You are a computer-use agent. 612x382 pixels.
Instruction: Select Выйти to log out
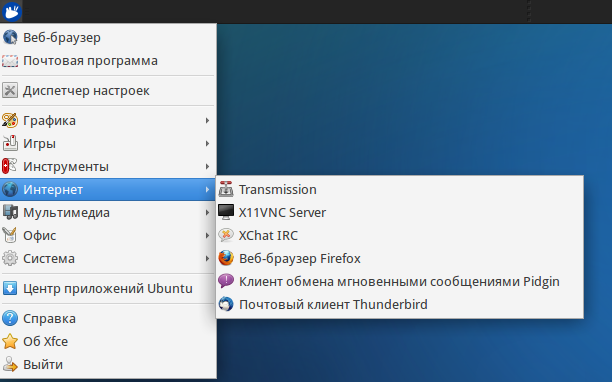tap(108, 364)
